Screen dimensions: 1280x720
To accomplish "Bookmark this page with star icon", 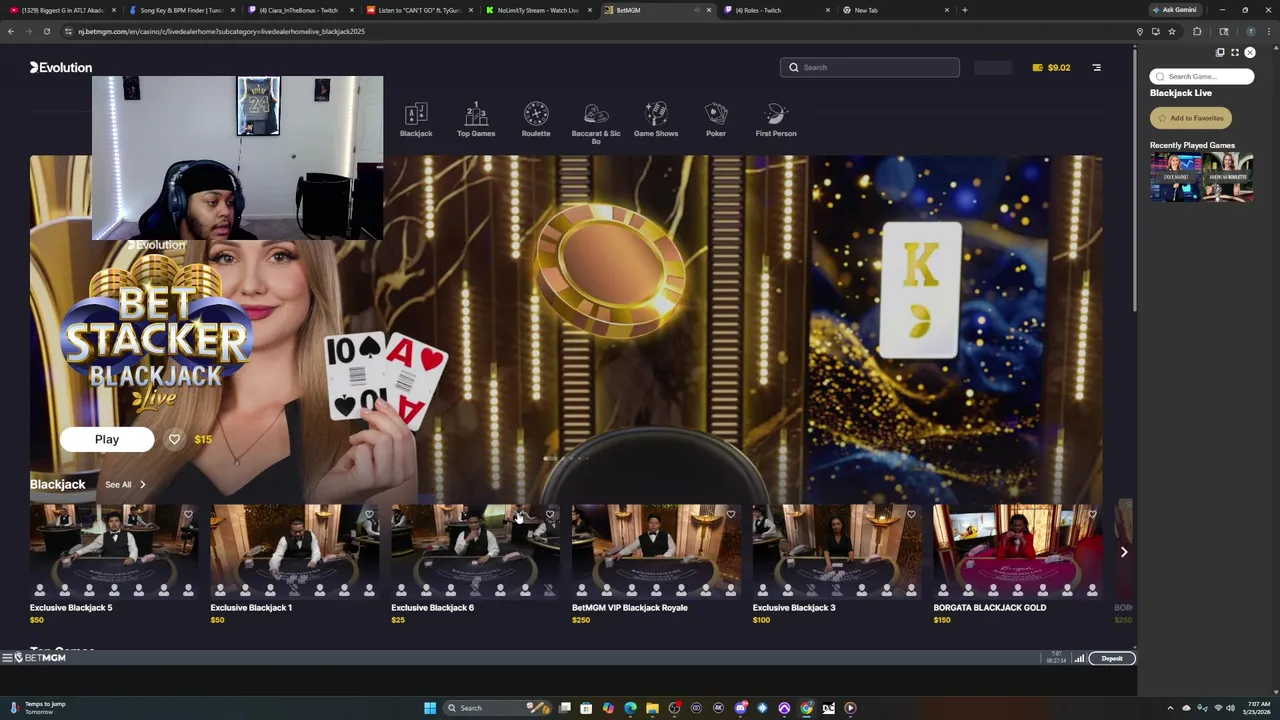I will [x=1172, y=31].
